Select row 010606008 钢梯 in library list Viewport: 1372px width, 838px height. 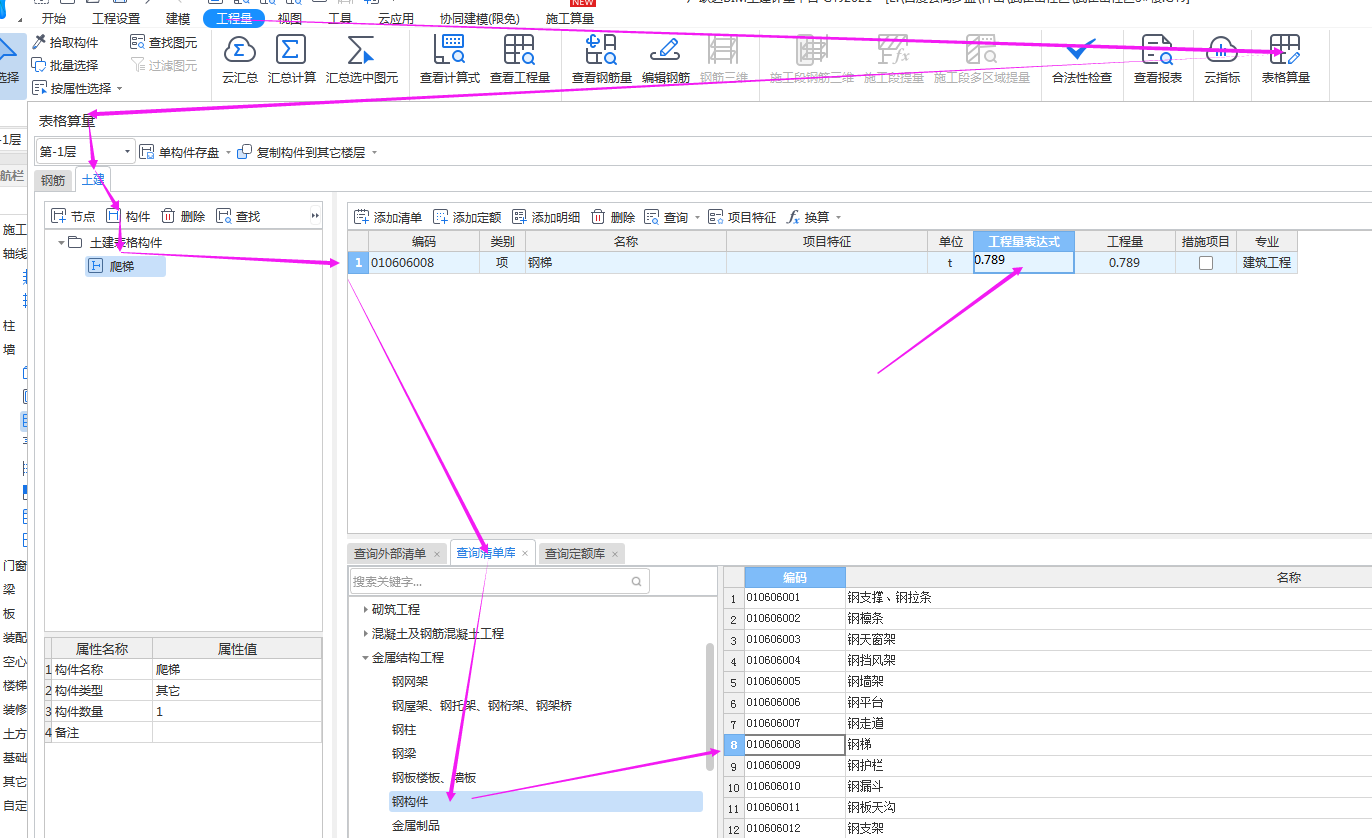click(x=1048, y=744)
